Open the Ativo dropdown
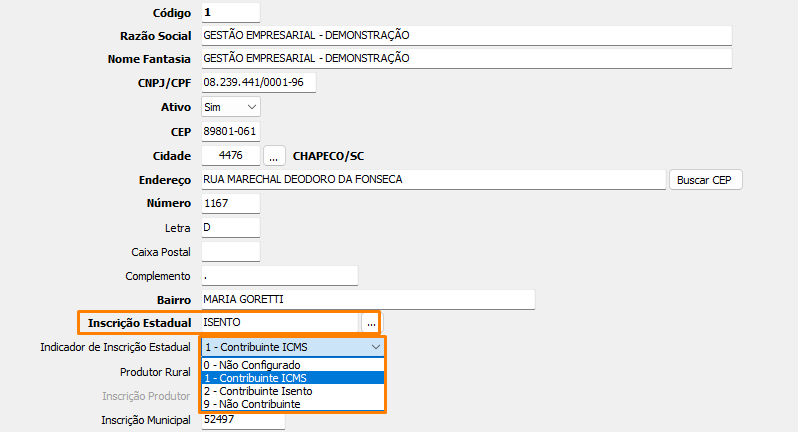 (x=231, y=107)
